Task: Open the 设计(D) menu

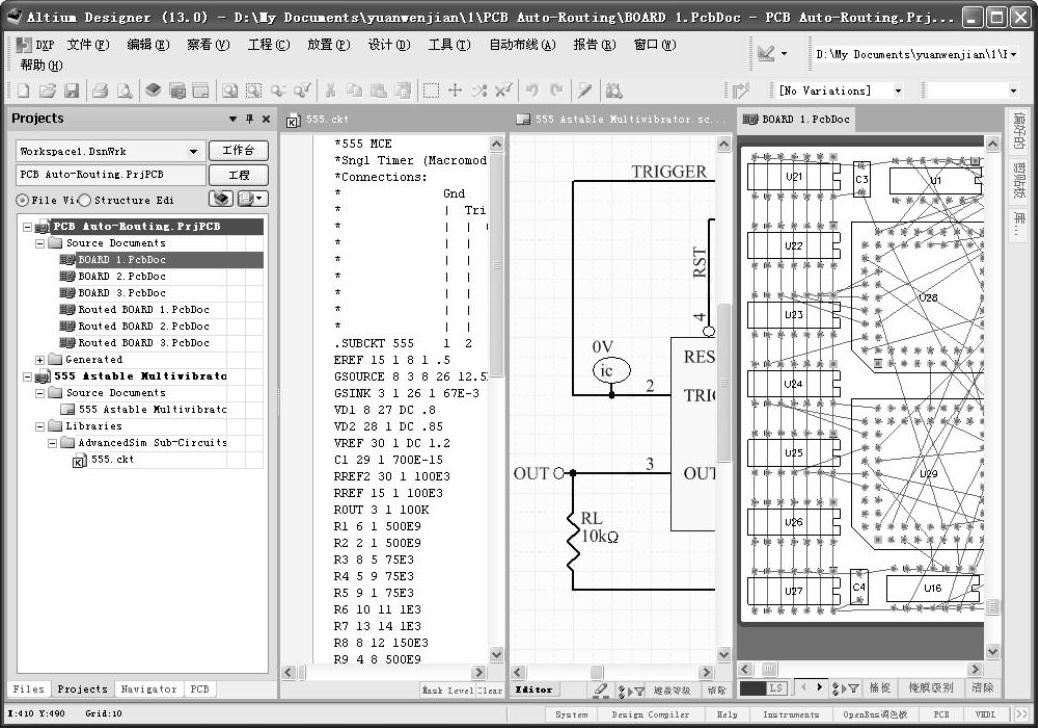Action: (389, 44)
